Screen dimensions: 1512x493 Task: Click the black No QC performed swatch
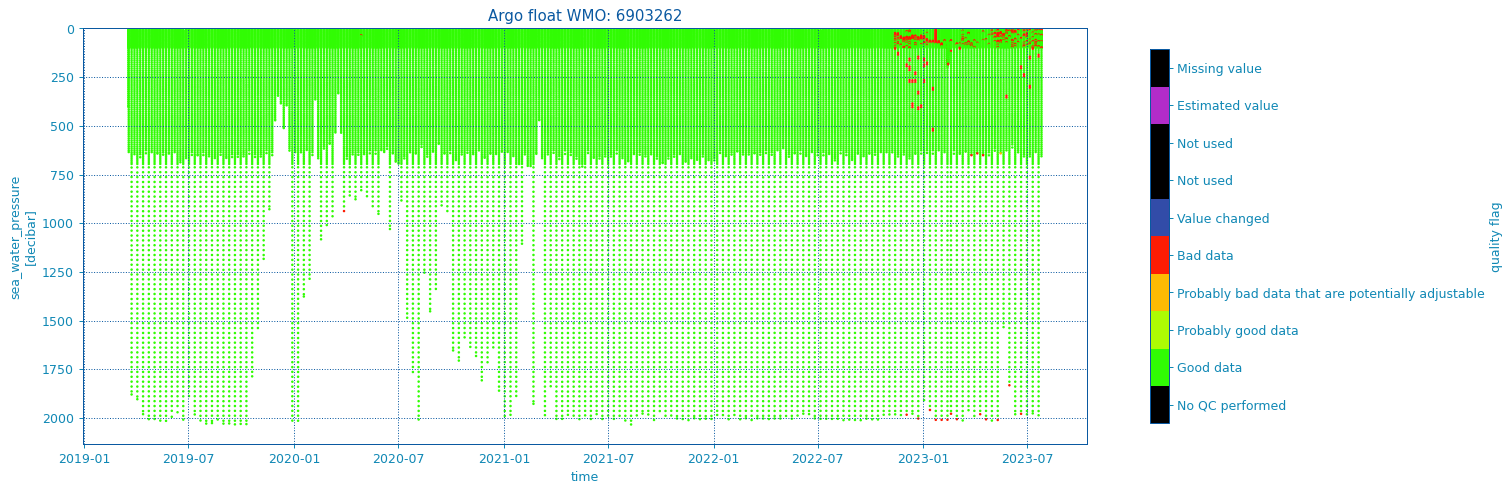pyautogui.click(x=1159, y=405)
